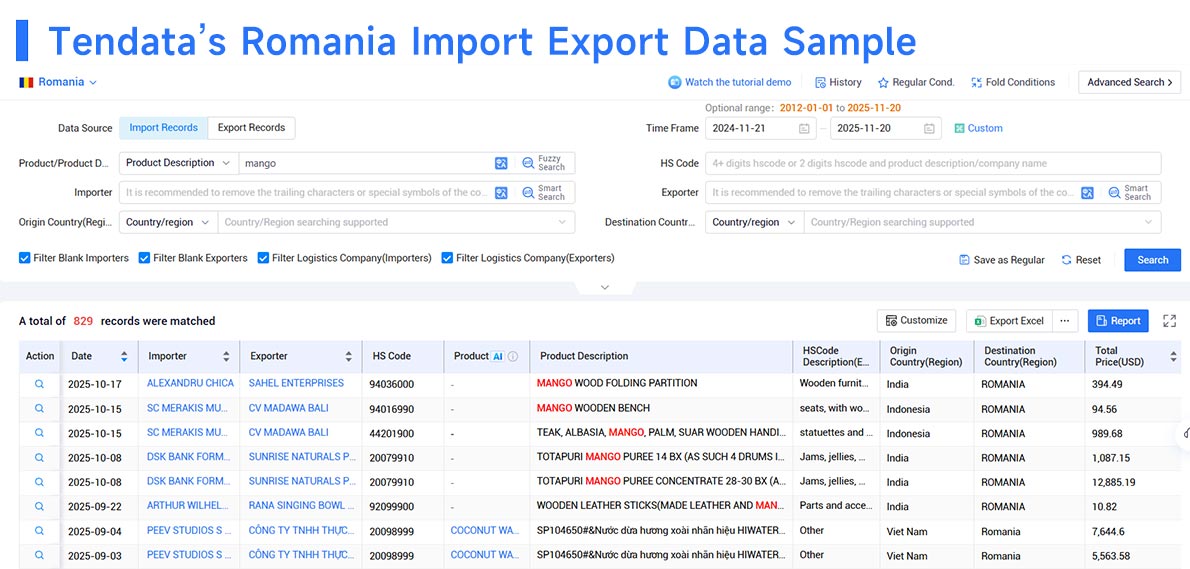Toggle Filter Blank Exporters checkbox
This screenshot has width=1190, height=569.
pos(144,258)
